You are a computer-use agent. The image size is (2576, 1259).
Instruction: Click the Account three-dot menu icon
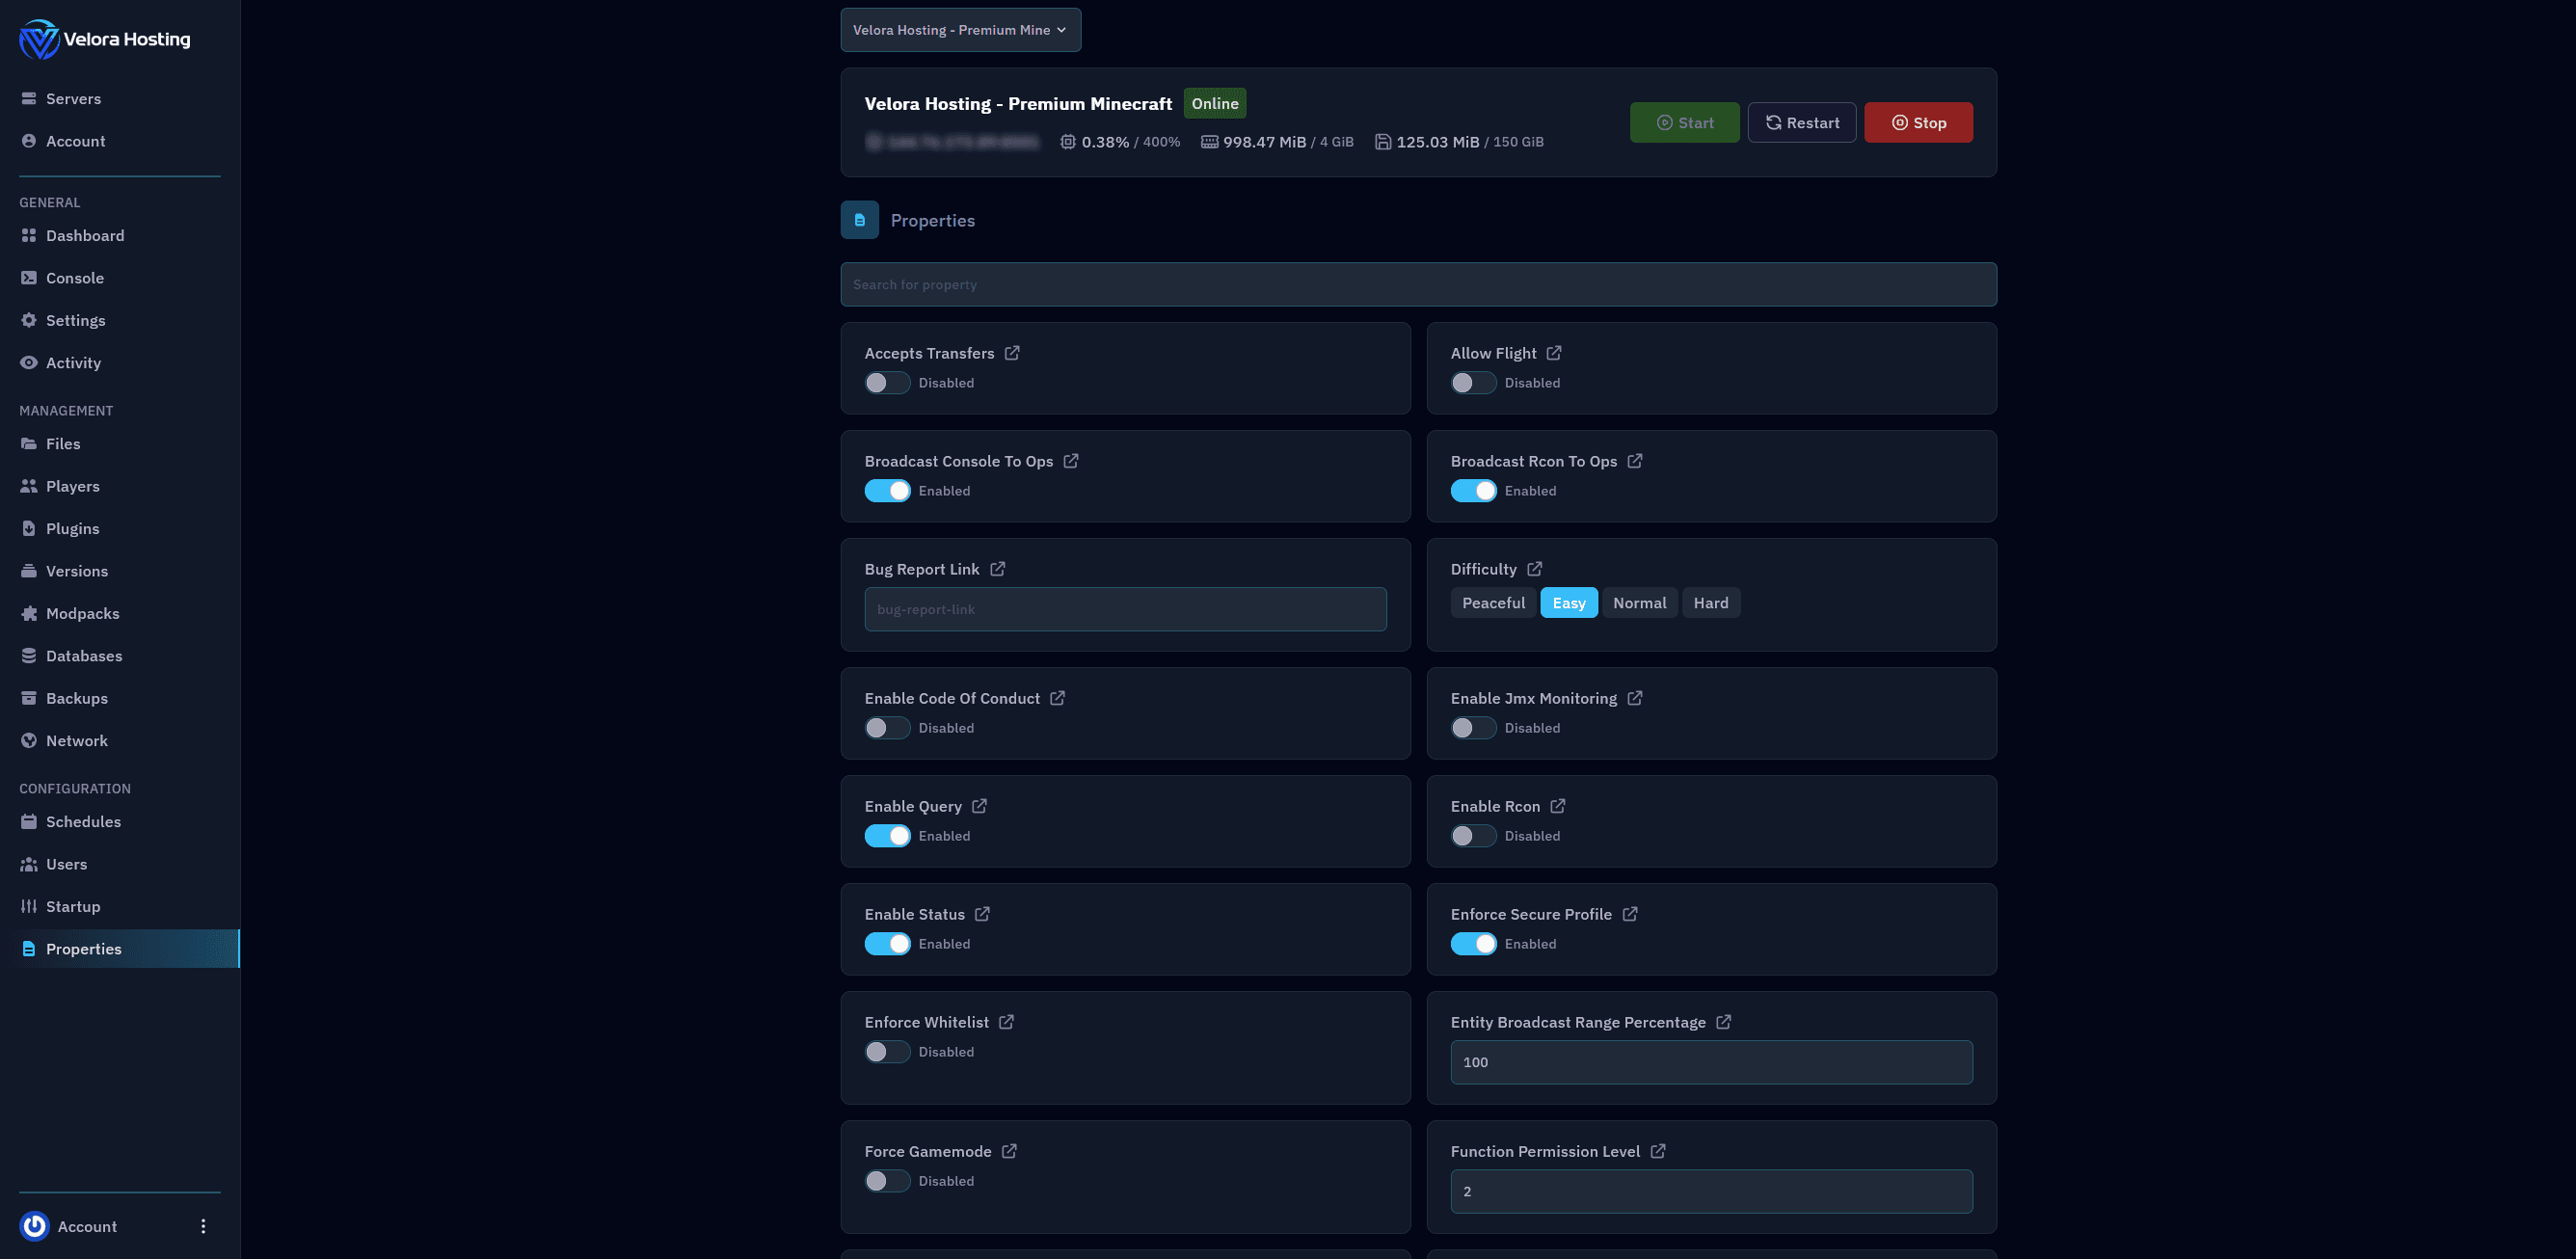203,1226
